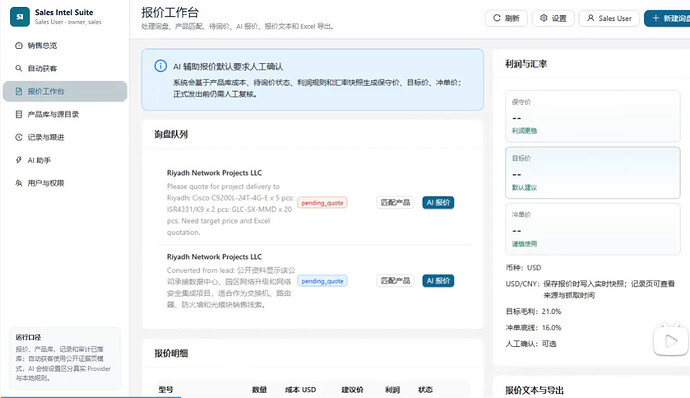Select 报价工作台 sidebar item
Image resolution: width=690 pixels, height=398 pixels.
65,91
